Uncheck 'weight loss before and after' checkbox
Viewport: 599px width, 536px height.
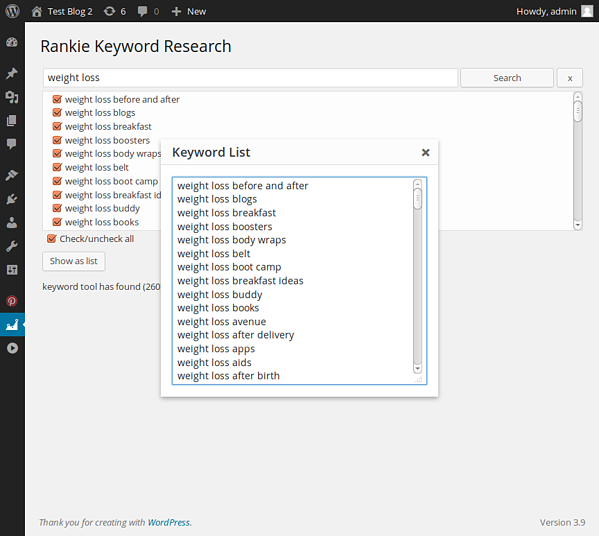(57, 99)
